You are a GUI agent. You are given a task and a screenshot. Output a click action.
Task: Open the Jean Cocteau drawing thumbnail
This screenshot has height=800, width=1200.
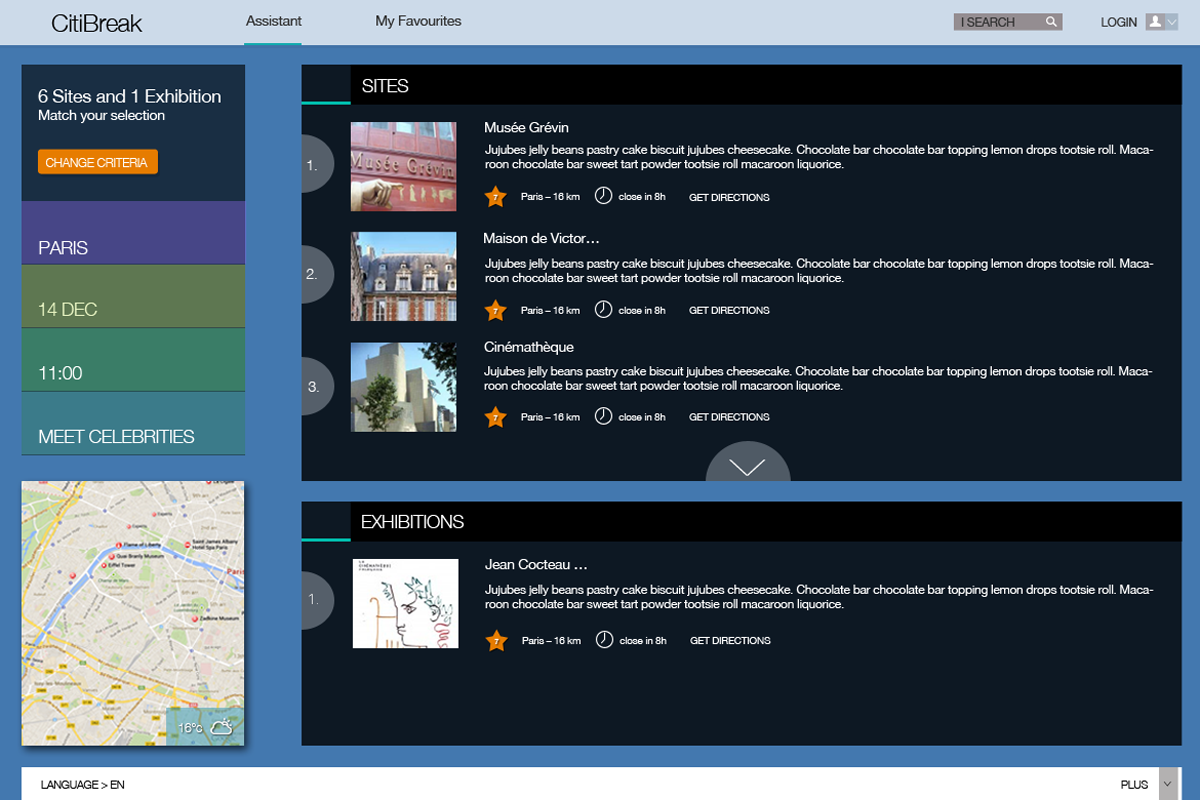[x=405, y=603]
